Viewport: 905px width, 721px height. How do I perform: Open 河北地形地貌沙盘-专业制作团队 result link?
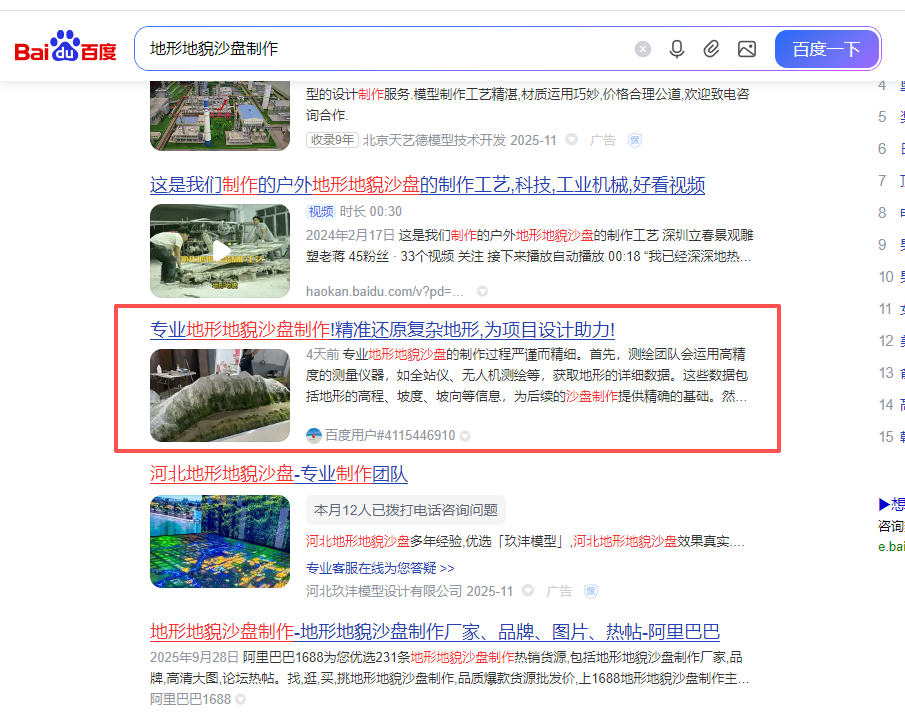pyautogui.click(x=278, y=474)
